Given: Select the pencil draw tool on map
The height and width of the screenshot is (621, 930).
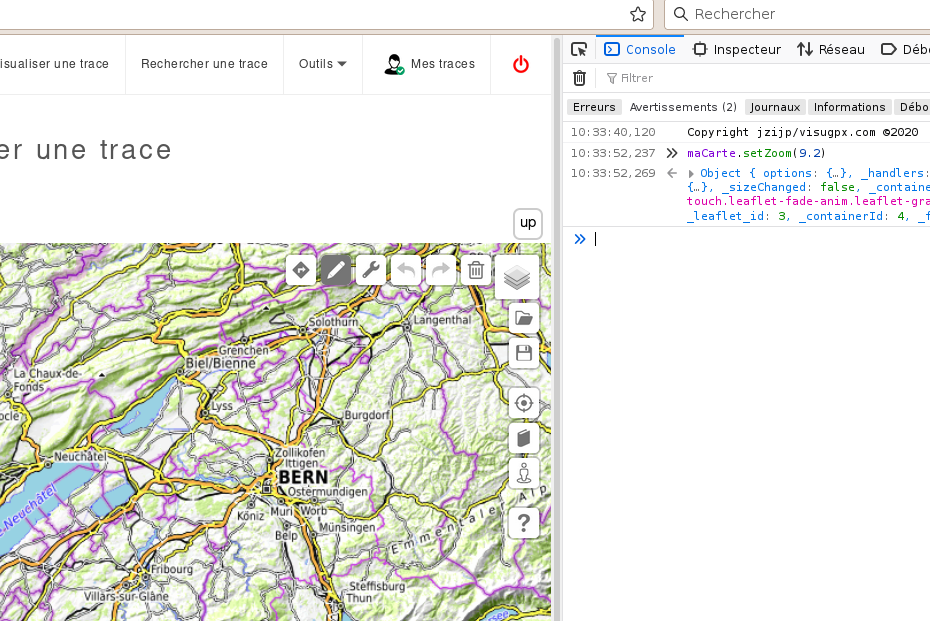Looking at the screenshot, I should click(337, 269).
